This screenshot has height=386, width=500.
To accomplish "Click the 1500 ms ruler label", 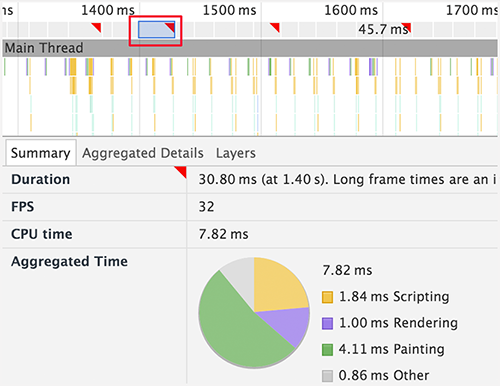I will click(229, 10).
